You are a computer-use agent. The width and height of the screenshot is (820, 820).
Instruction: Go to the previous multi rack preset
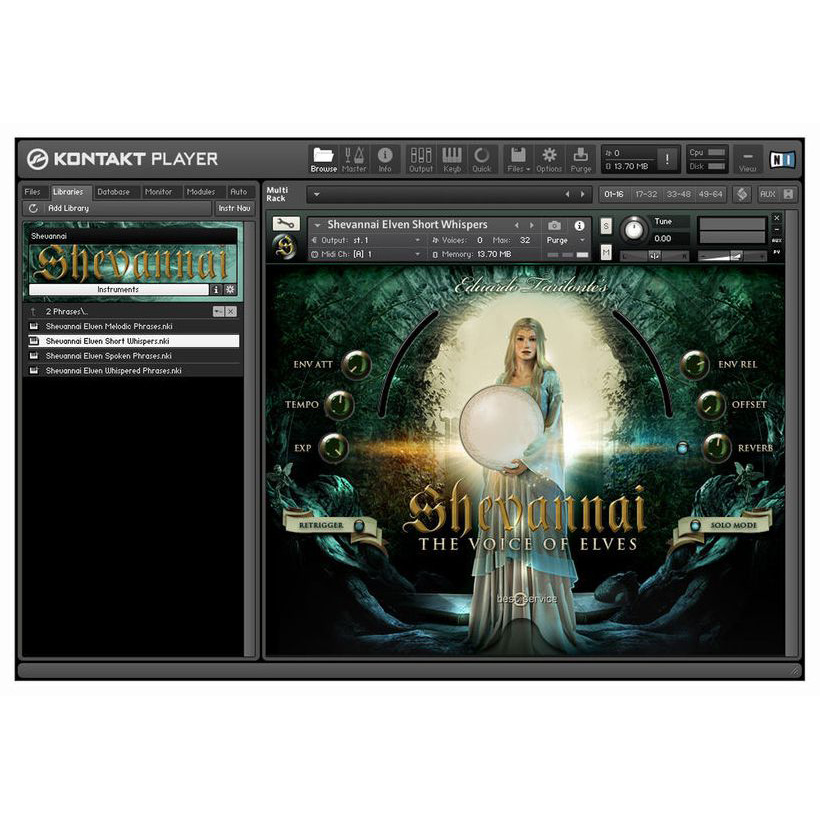pos(567,194)
